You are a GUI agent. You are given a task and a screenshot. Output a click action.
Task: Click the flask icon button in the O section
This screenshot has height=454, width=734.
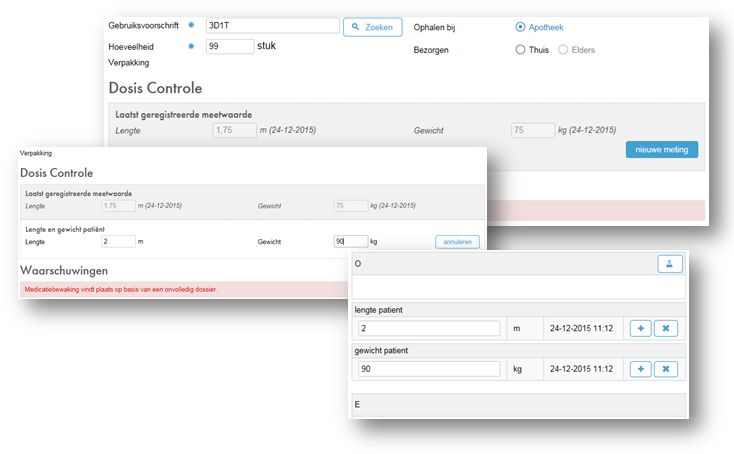click(x=669, y=263)
